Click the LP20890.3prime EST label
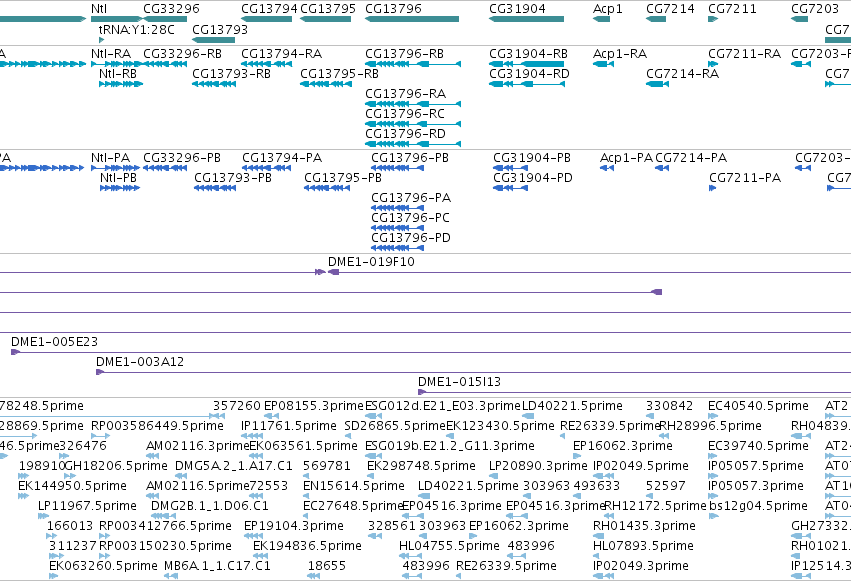 538,466
